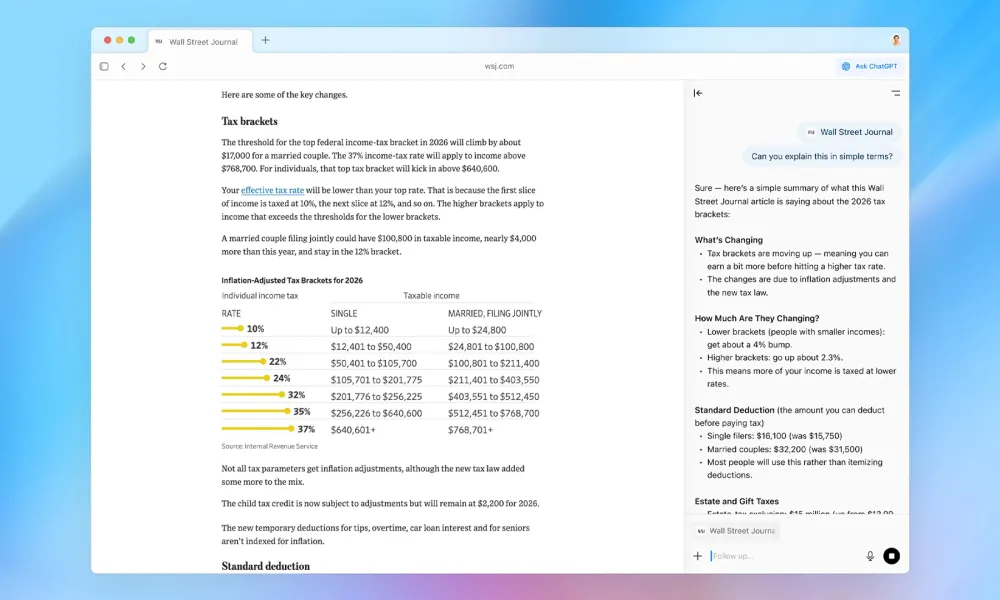The width and height of the screenshot is (1000, 600).
Task: Open the effective tax rate link
Action: coord(272,190)
